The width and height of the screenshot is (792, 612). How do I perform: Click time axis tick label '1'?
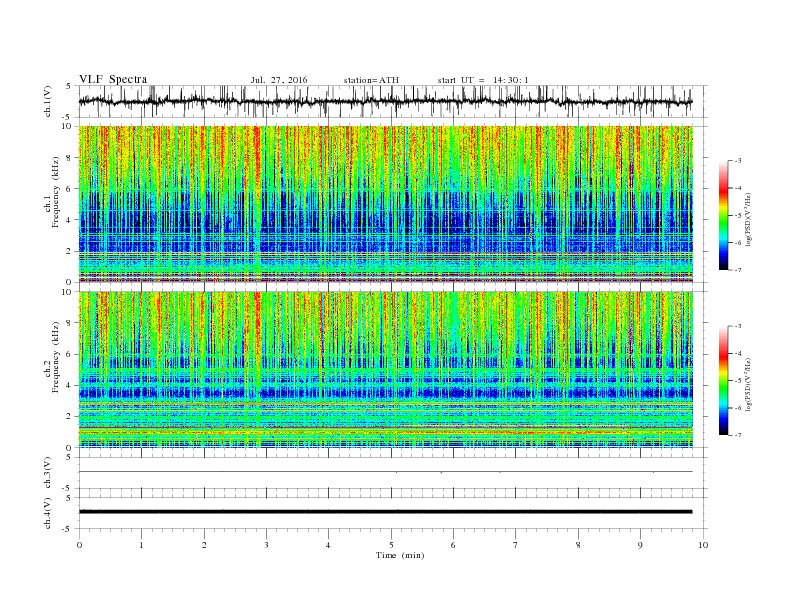[141, 545]
